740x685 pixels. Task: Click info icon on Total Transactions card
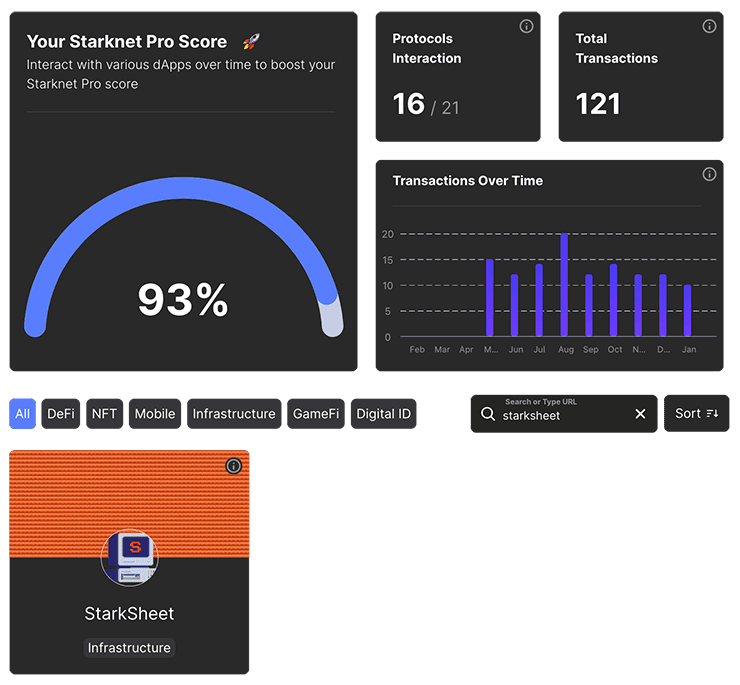[x=709, y=26]
